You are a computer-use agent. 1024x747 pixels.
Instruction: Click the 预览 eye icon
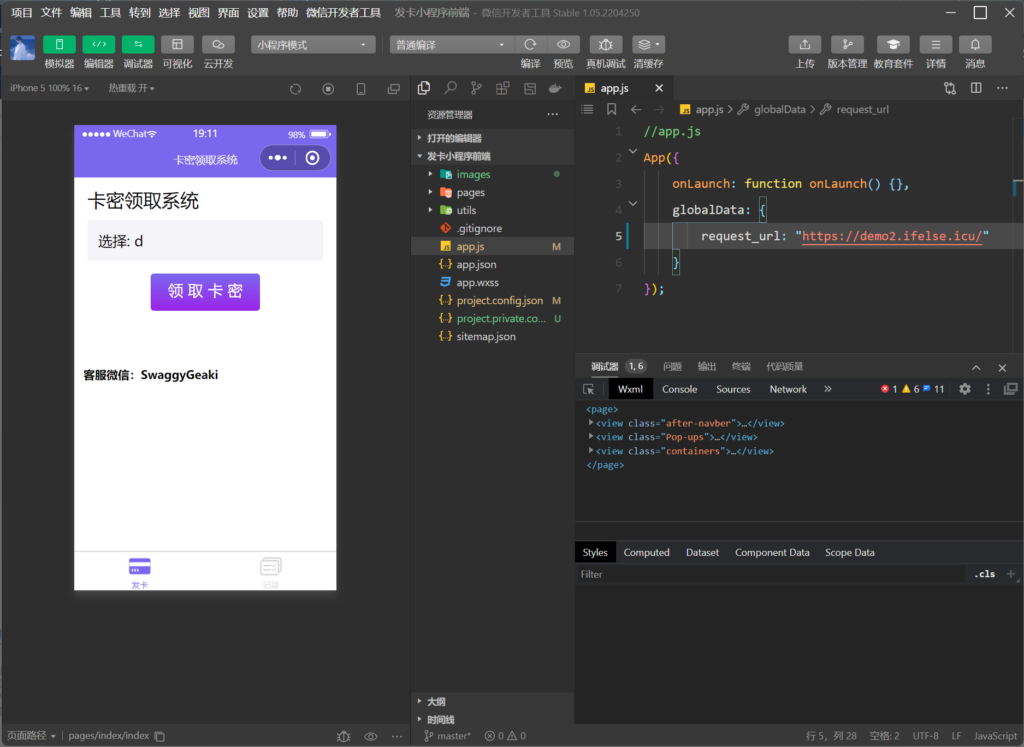tap(563, 45)
